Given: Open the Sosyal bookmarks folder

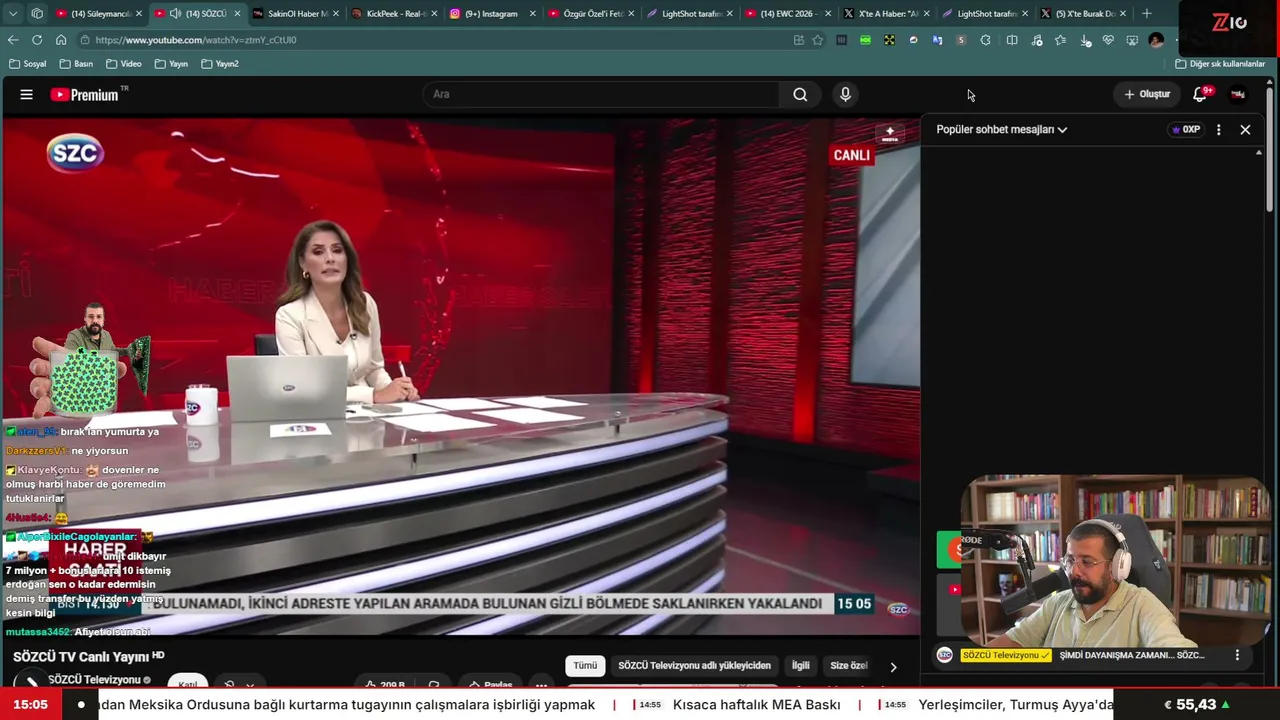Looking at the screenshot, I should point(28,64).
